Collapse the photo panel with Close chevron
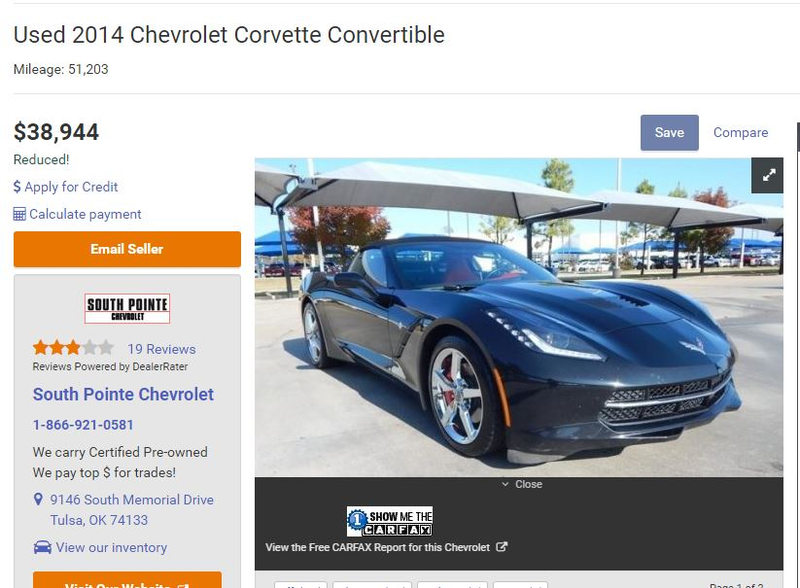The width and height of the screenshot is (800, 588). tap(522, 484)
